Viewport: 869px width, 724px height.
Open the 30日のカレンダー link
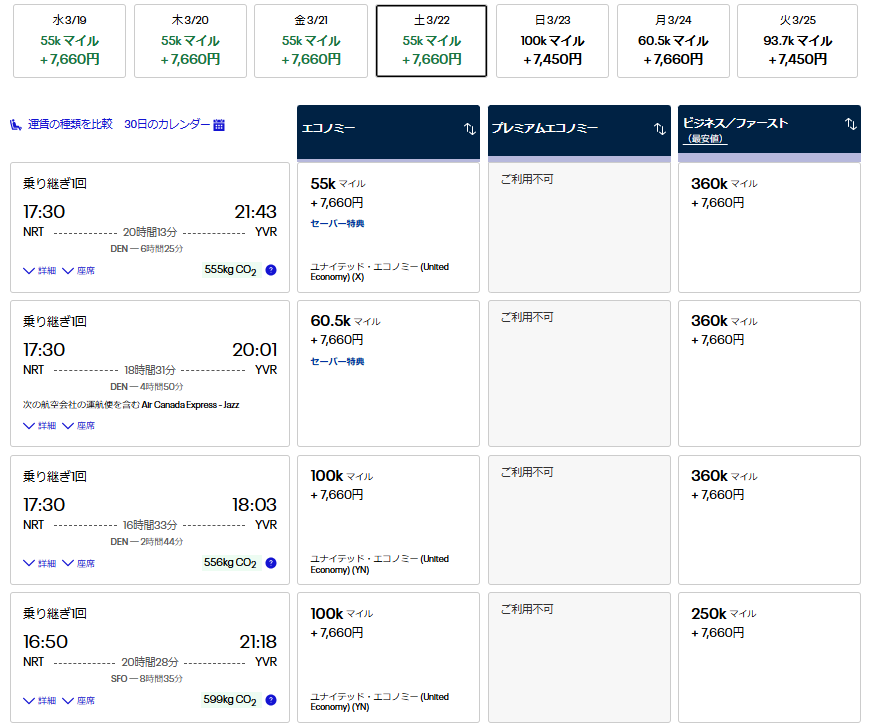click(x=167, y=125)
